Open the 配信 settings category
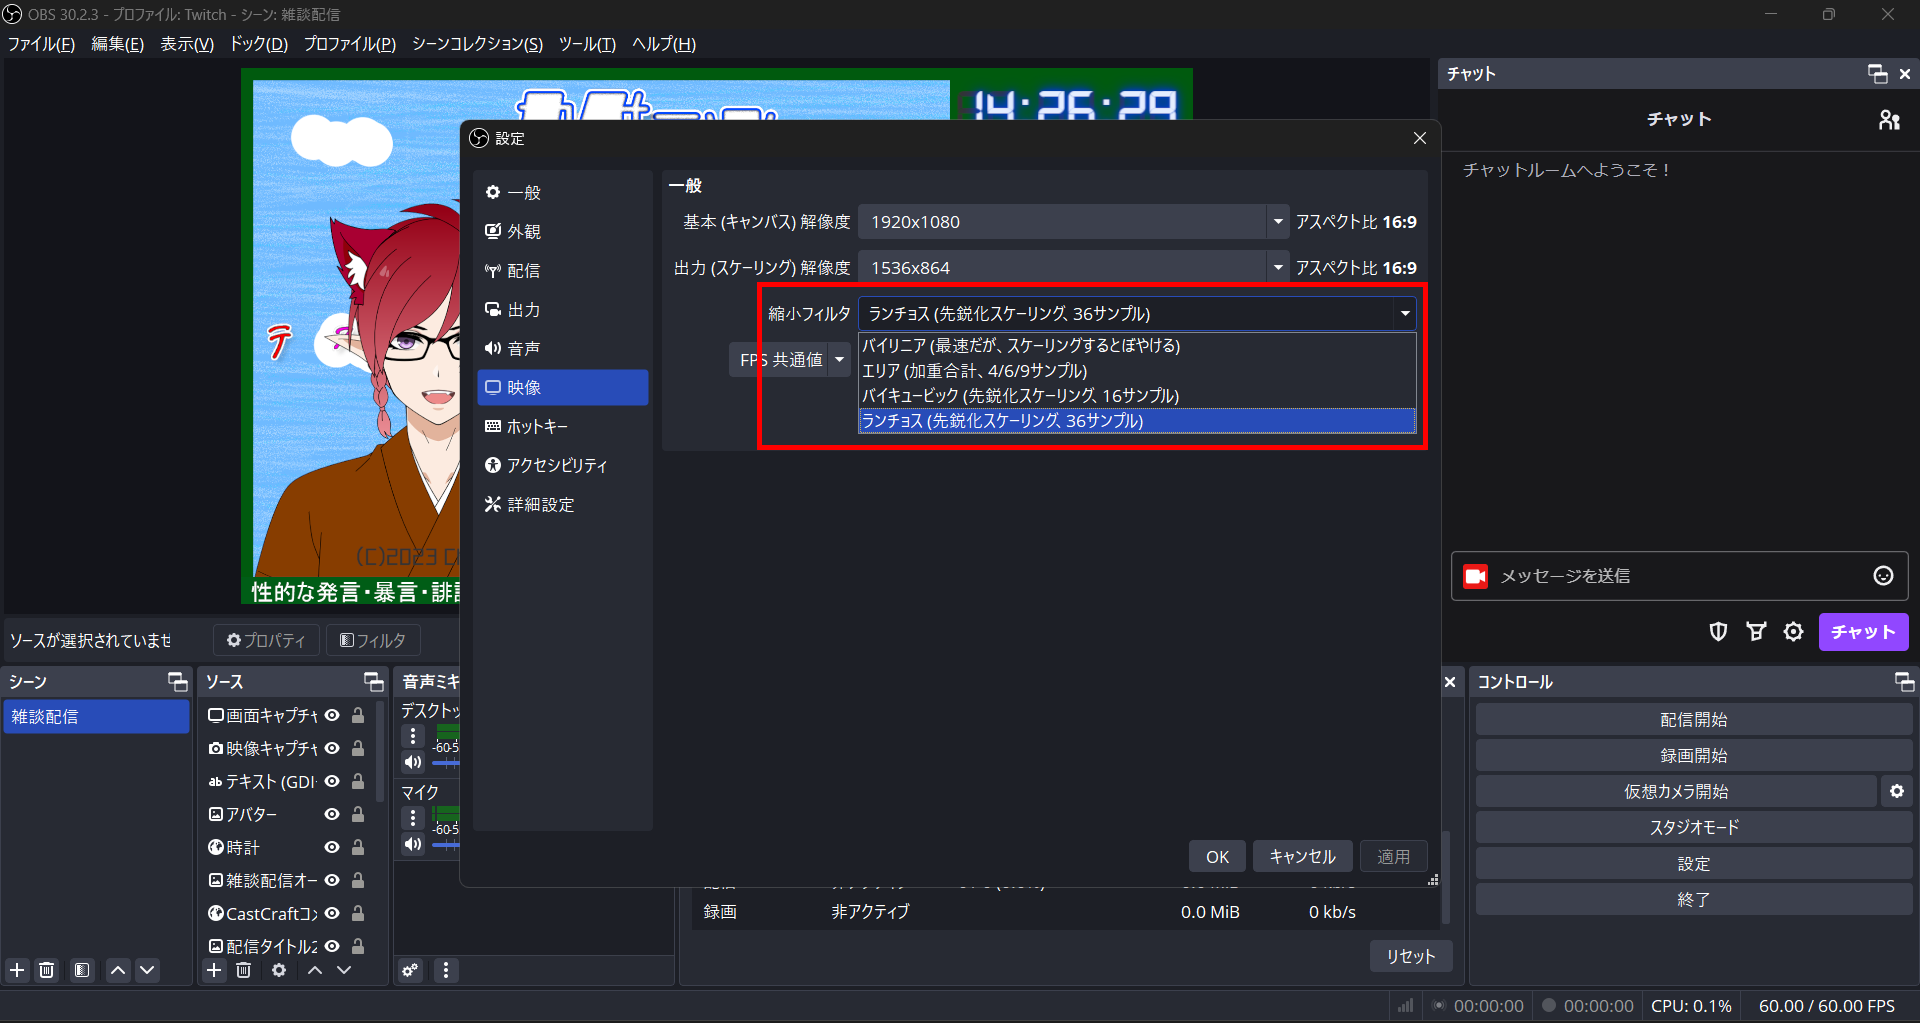Image resolution: width=1920 pixels, height=1023 pixels. 563,270
